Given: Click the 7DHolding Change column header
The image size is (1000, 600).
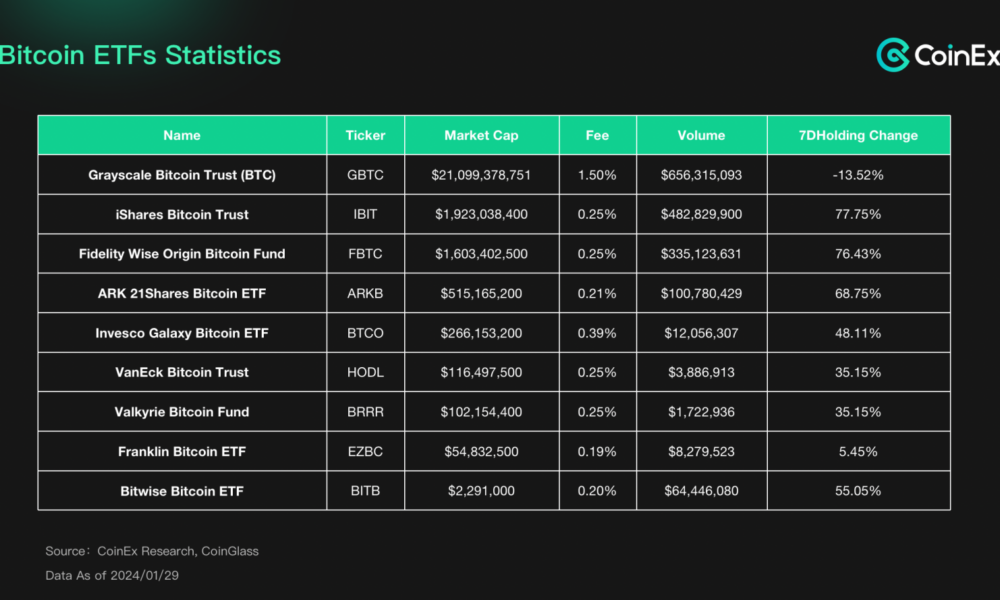Looking at the screenshot, I should point(858,135).
